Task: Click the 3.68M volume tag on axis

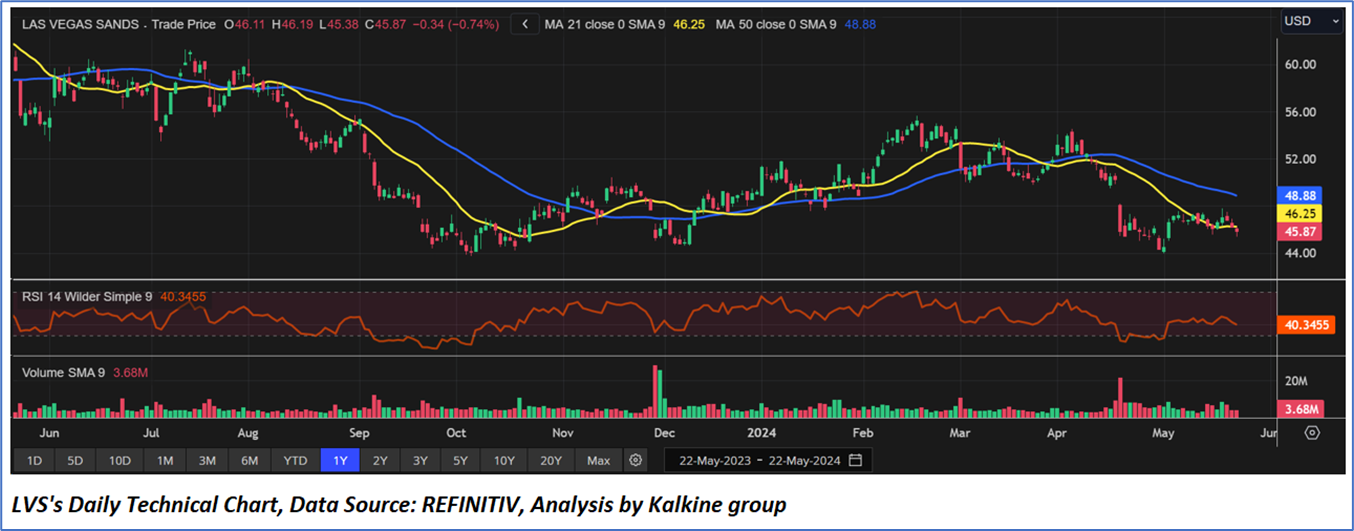Action: tap(1301, 409)
